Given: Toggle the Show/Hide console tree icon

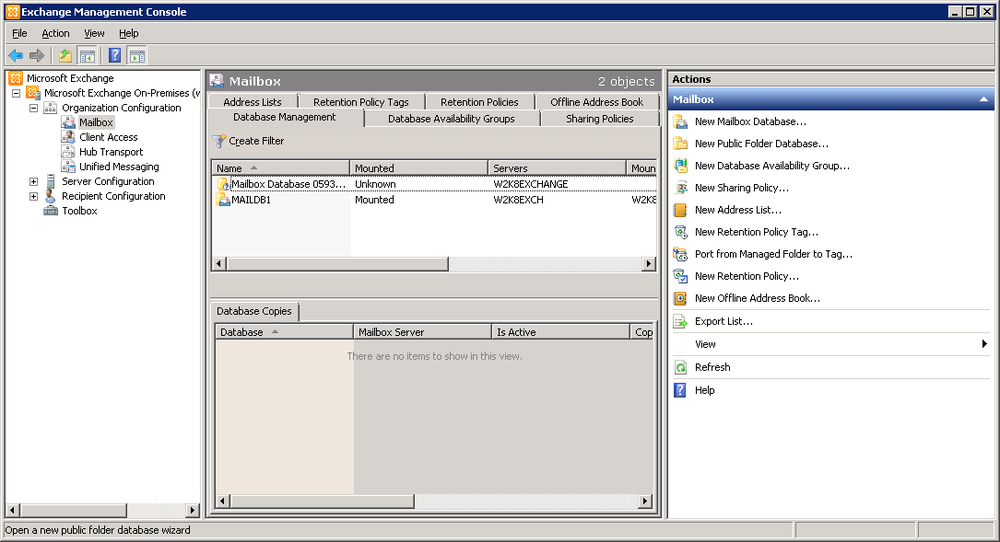Looking at the screenshot, I should (87, 55).
